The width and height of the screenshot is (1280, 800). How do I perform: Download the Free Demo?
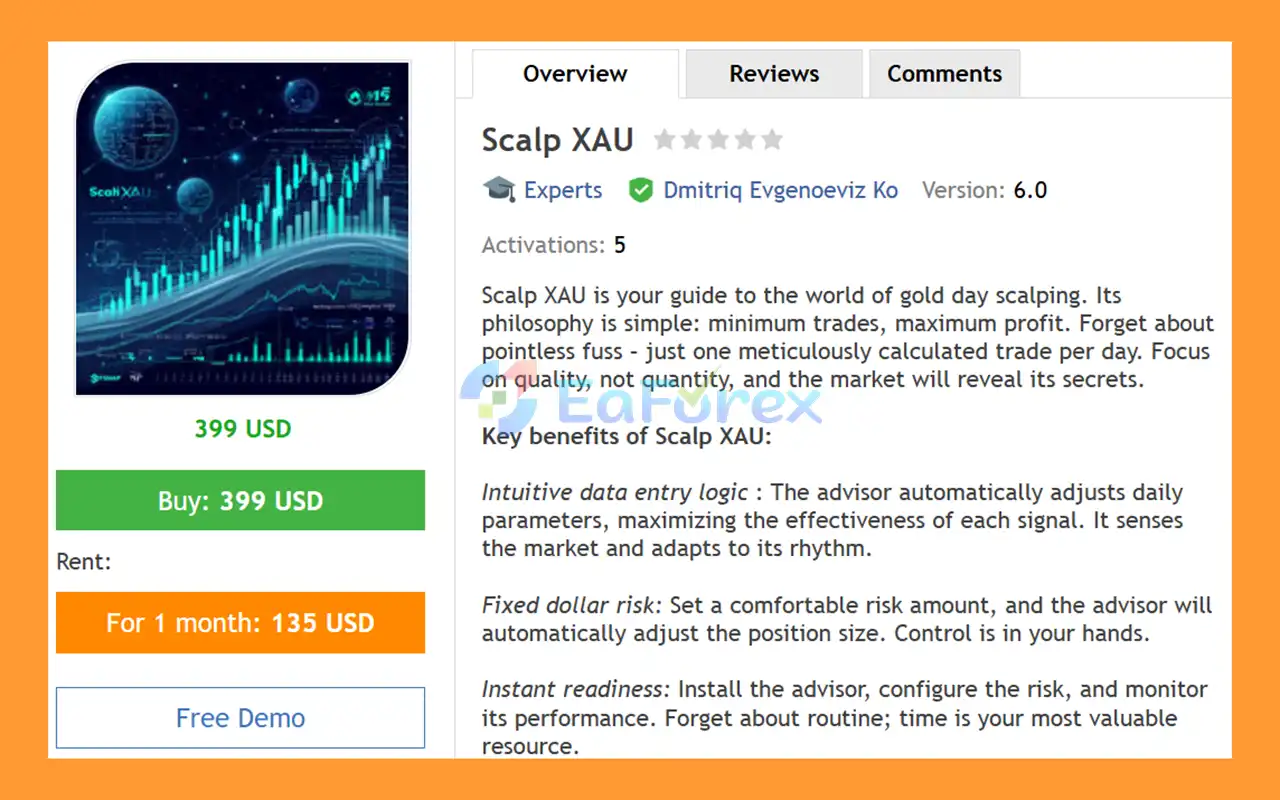pos(240,718)
